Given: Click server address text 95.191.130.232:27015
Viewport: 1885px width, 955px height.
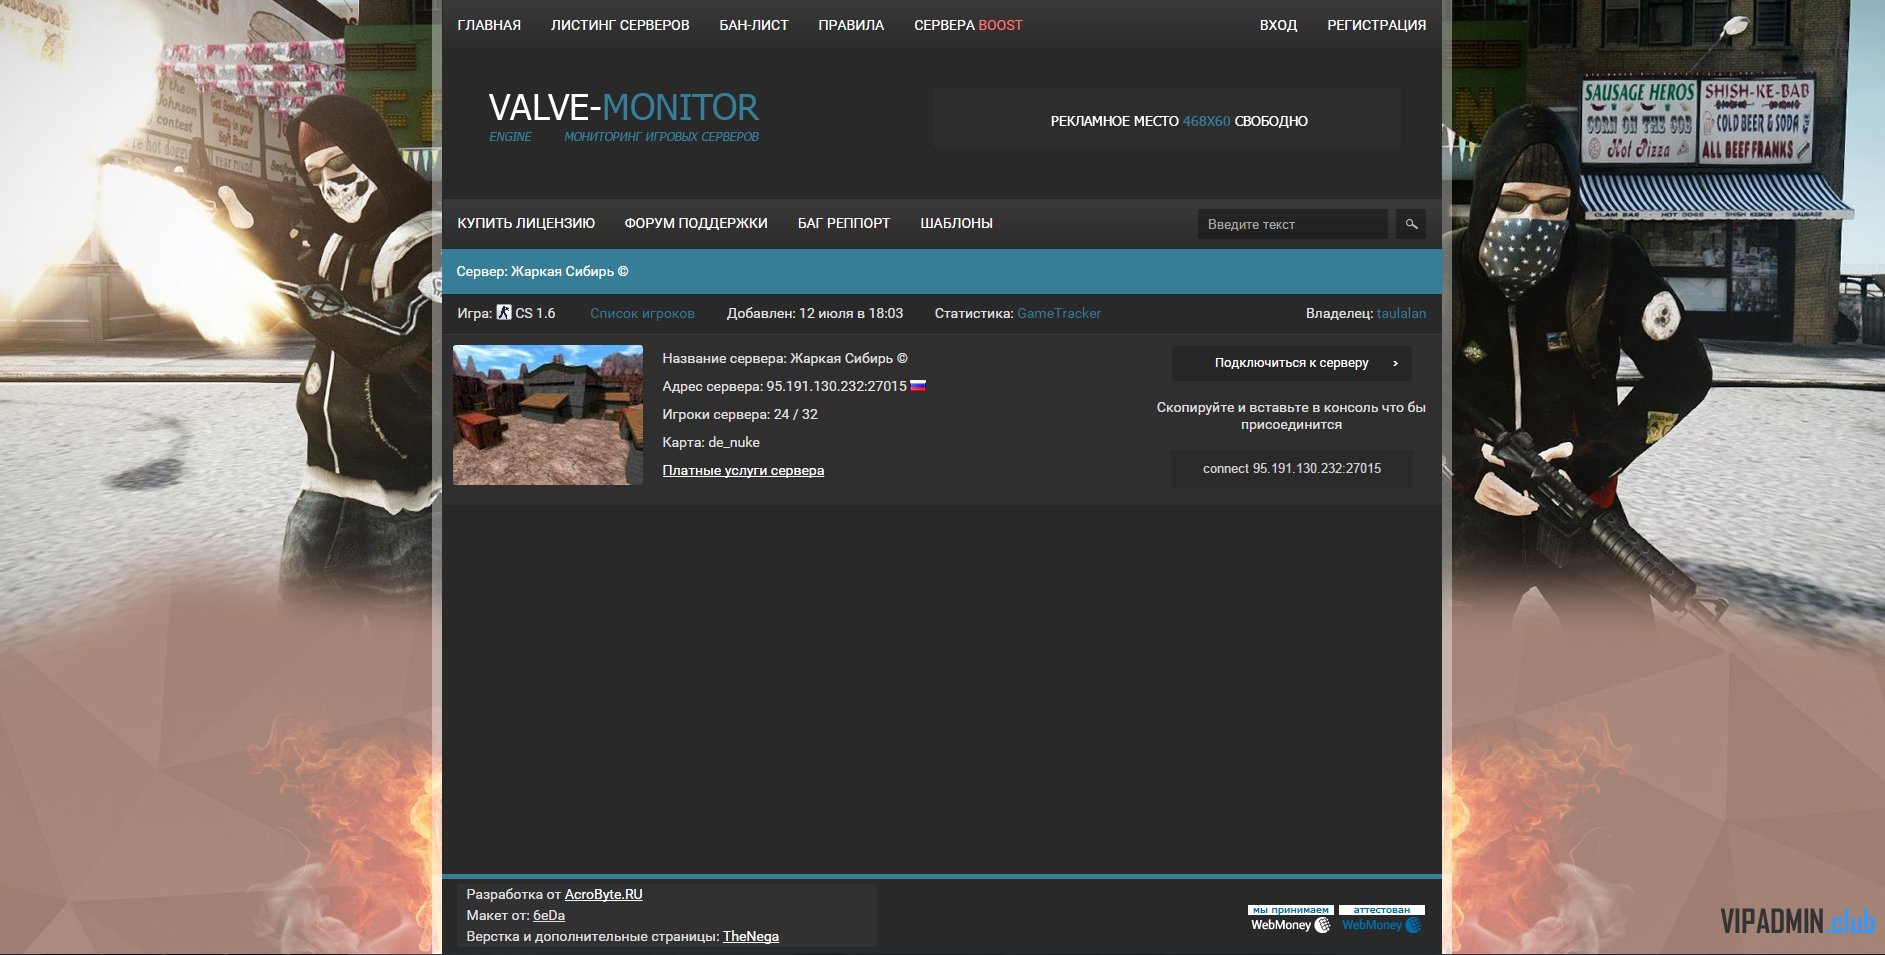Looking at the screenshot, I should coord(836,386).
